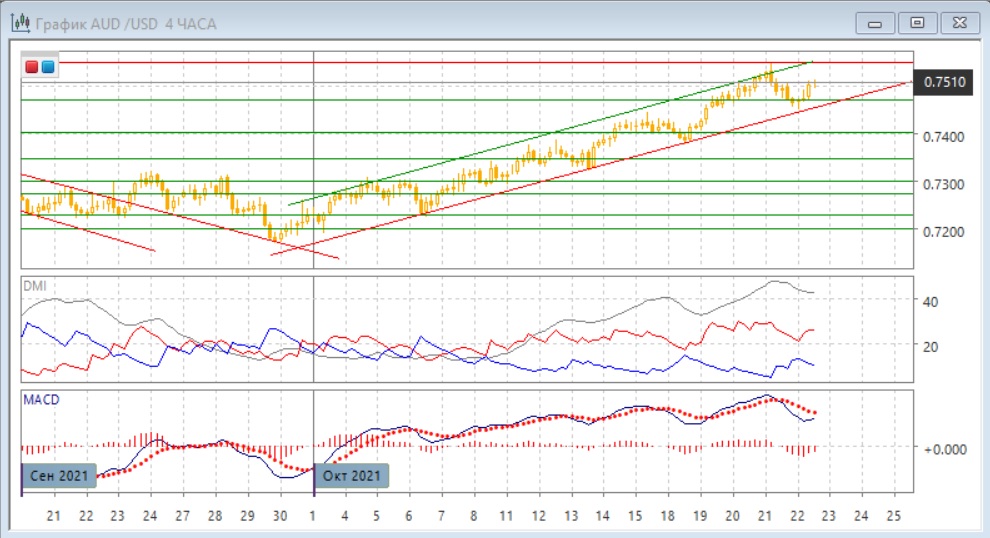Select date 21 at left of time axis

point(54,516)
